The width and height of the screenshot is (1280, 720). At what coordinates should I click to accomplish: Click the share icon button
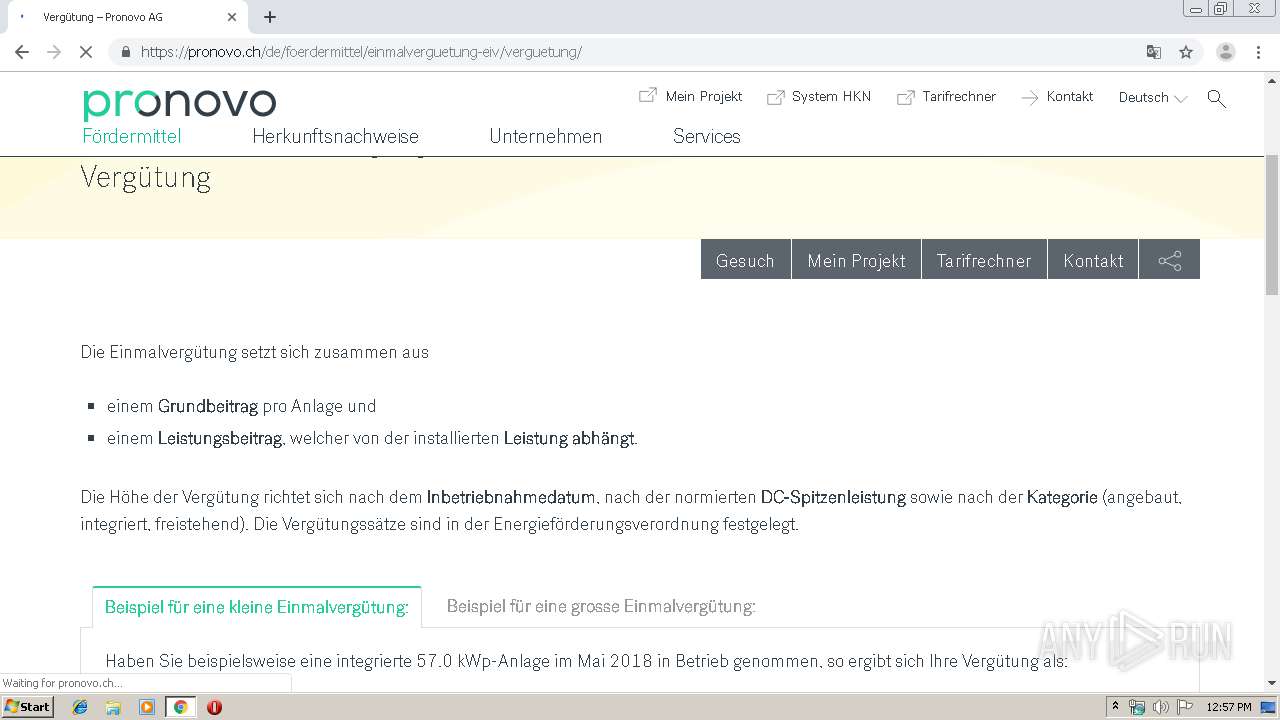pyautogui.click(x=1170, y=260)
